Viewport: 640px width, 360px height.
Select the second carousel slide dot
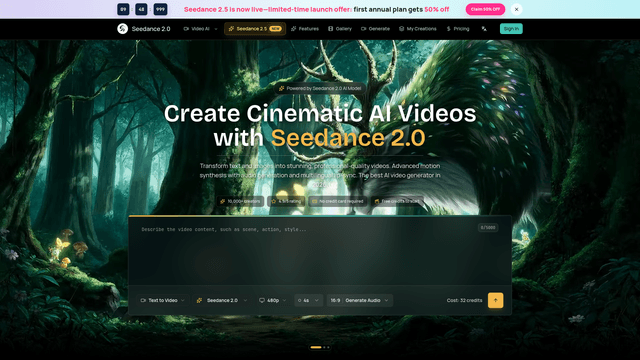[x=324, y=347]
